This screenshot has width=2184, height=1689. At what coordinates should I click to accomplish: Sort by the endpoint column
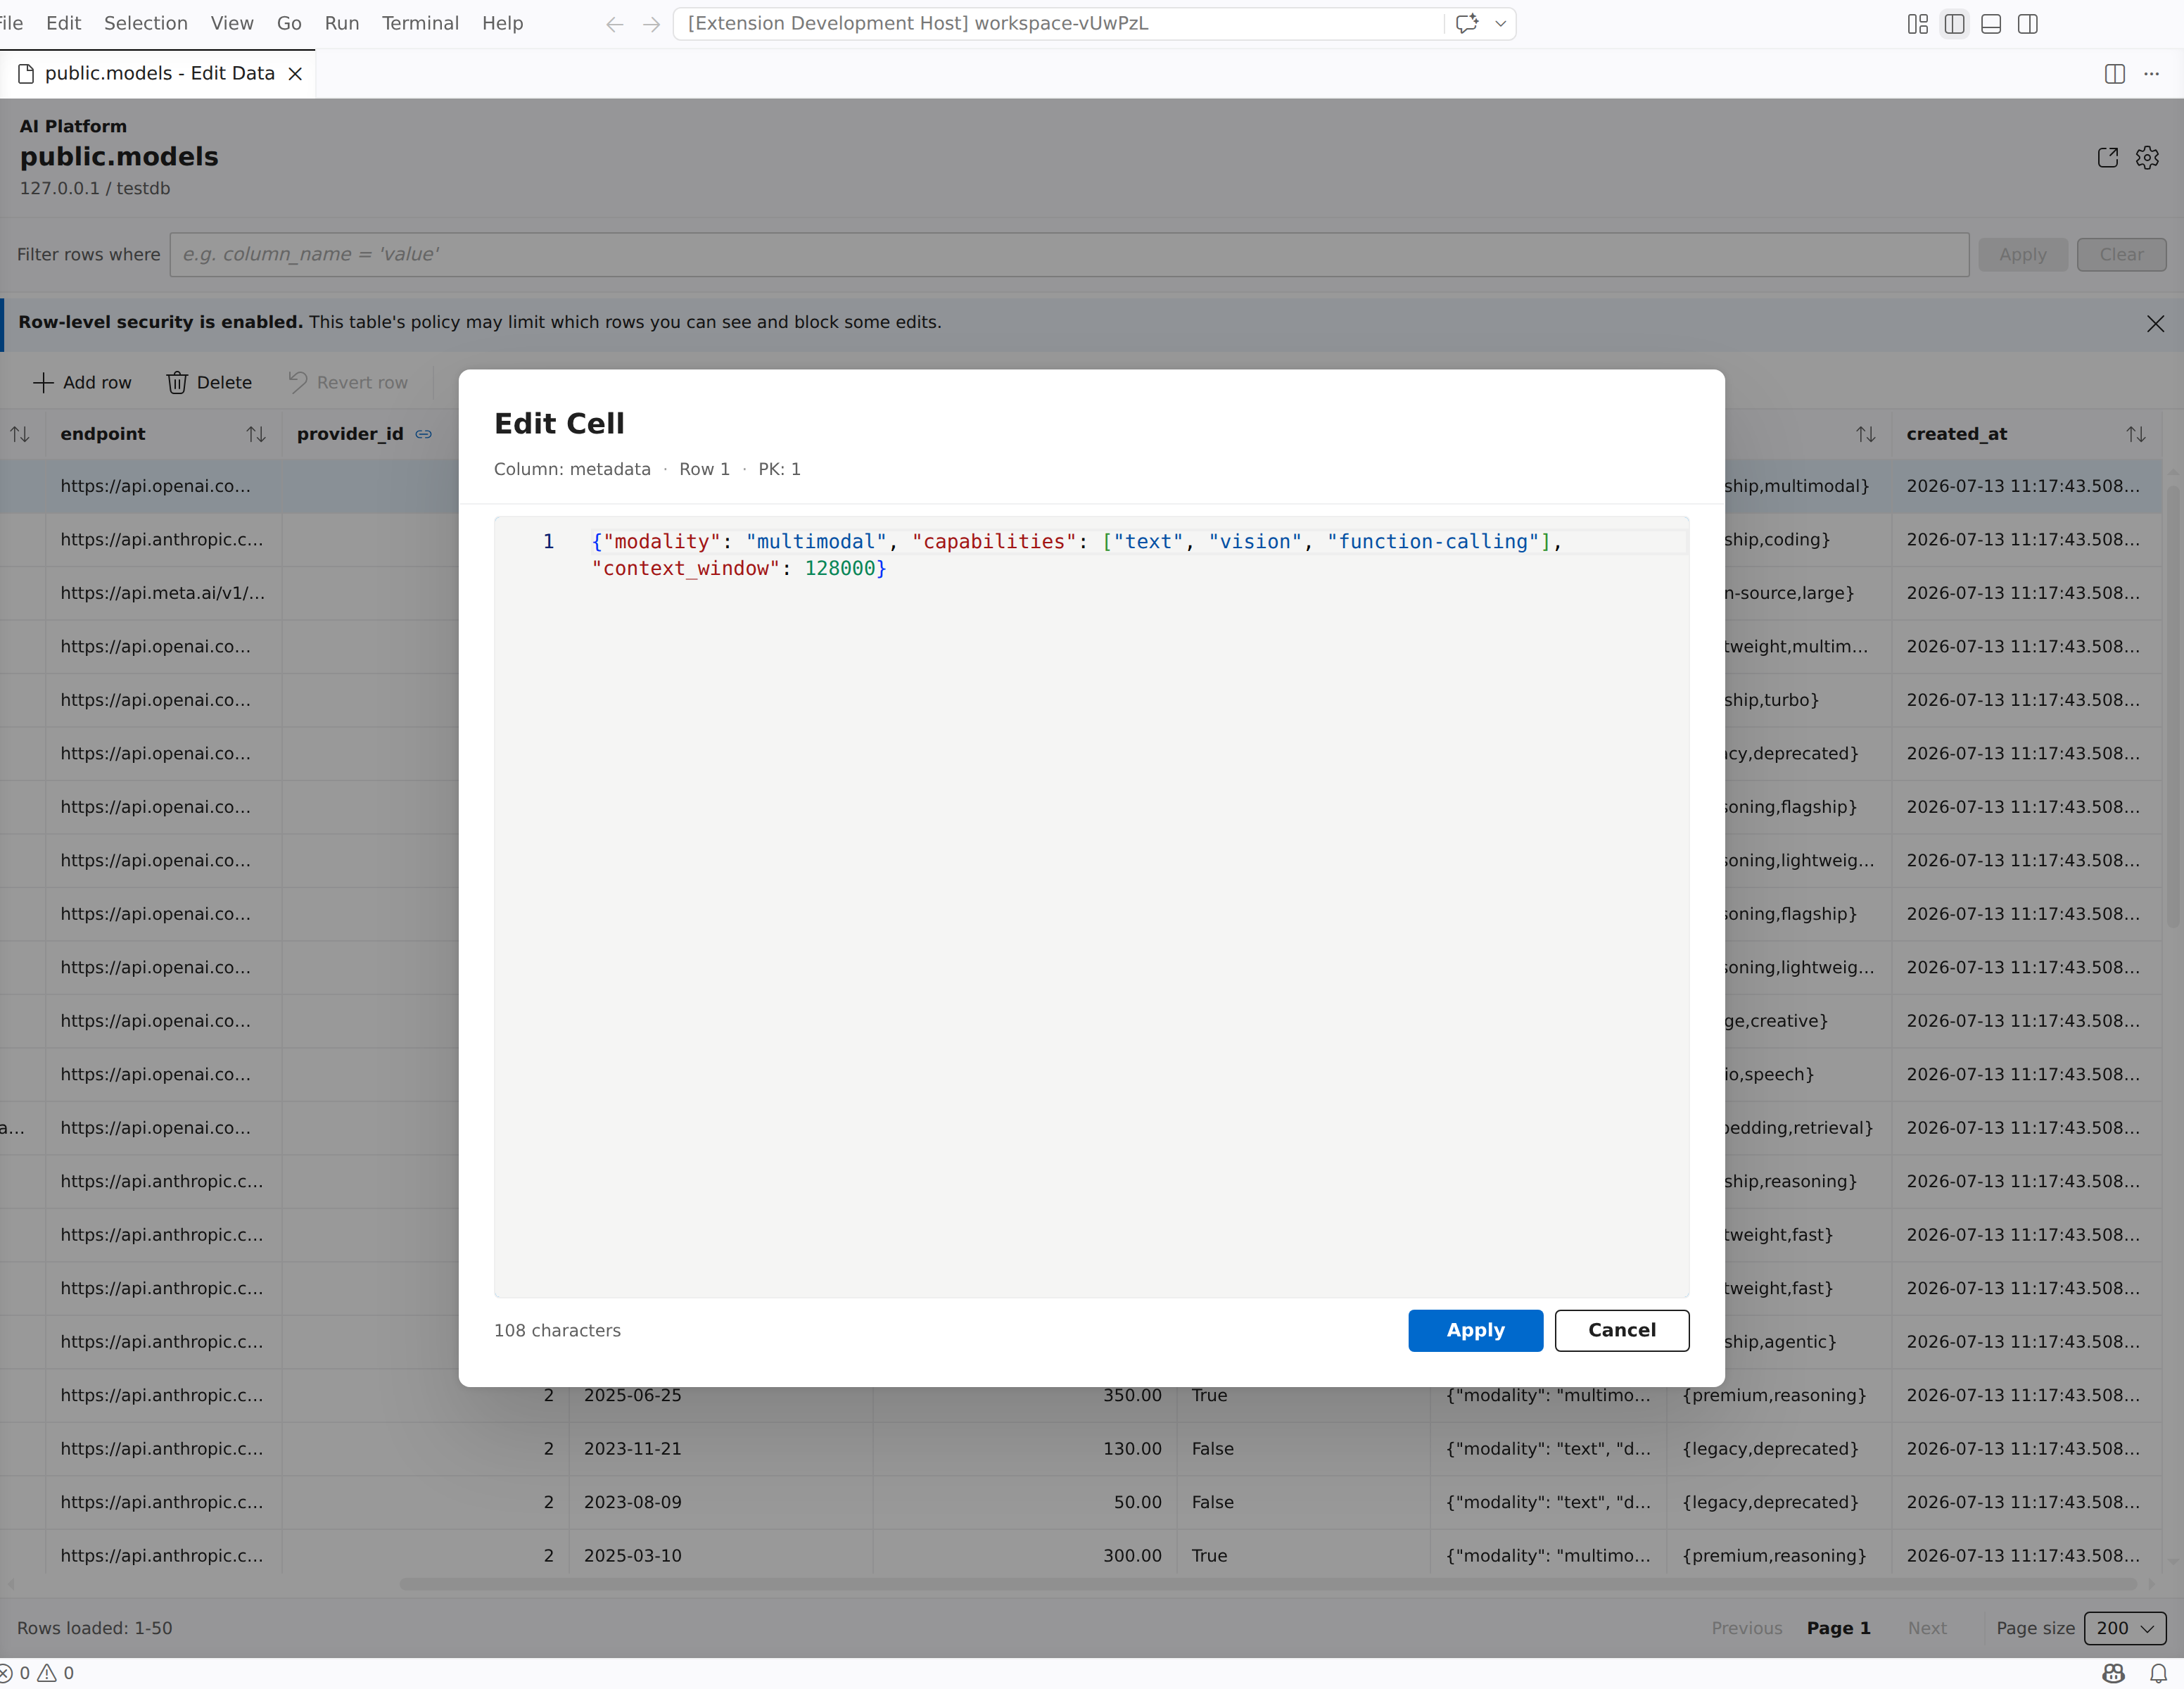(x=255, y=434)
